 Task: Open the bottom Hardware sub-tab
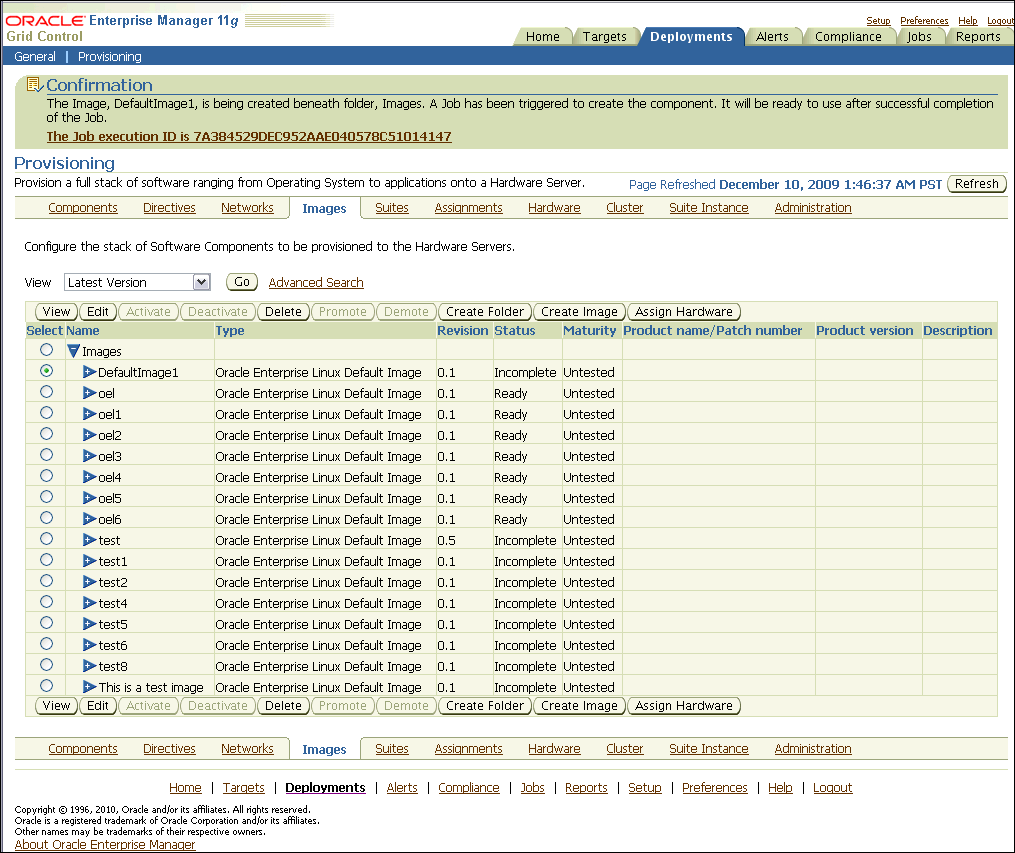(554, 749)
